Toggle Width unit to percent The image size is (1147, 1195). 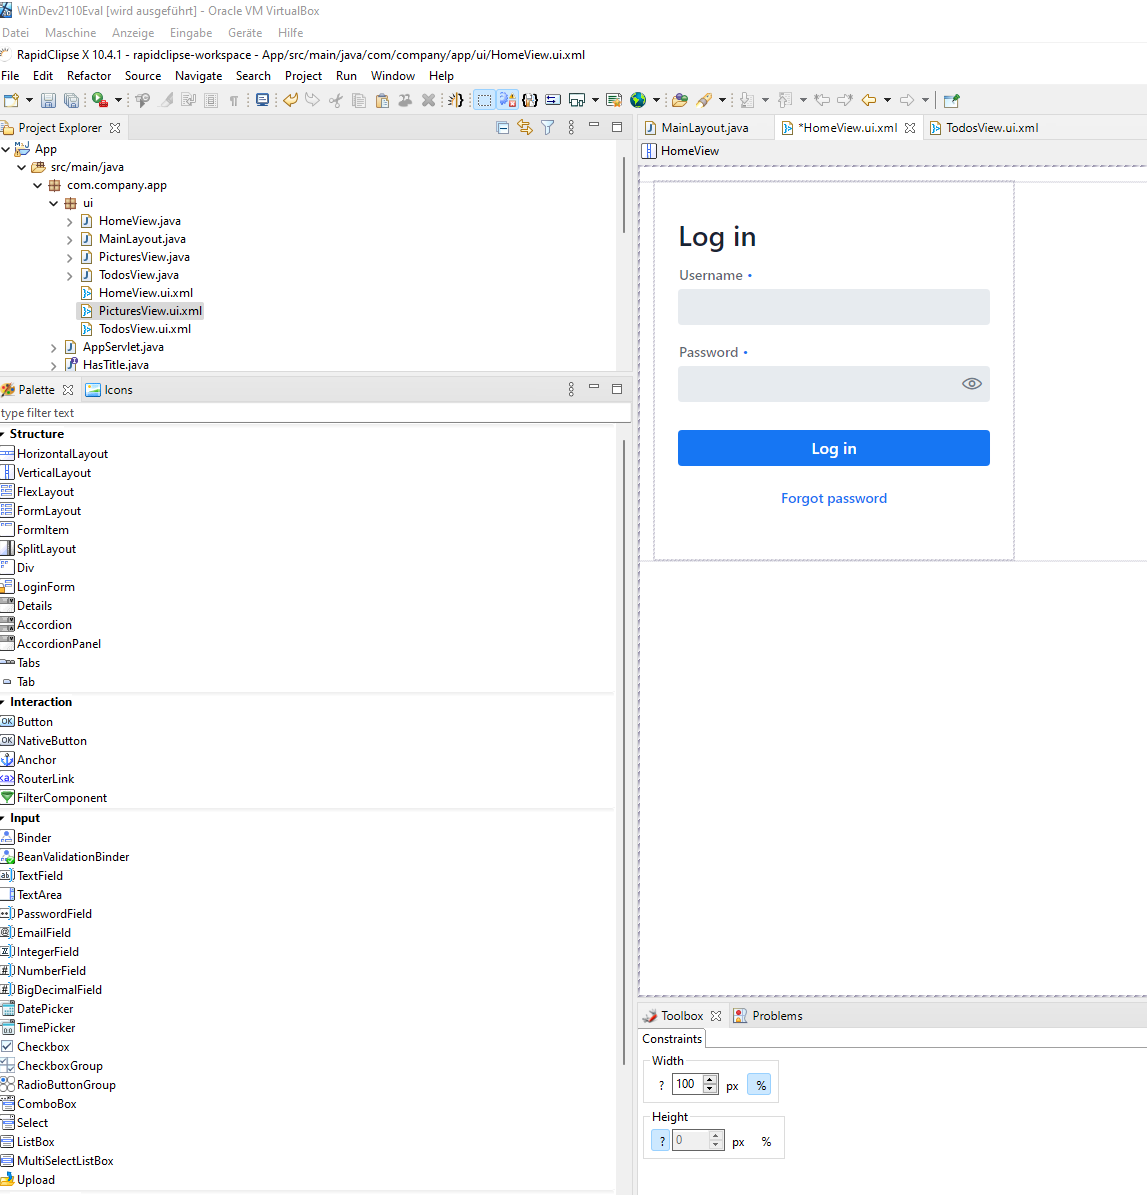pyautogui.click(x=761, y=1085)
